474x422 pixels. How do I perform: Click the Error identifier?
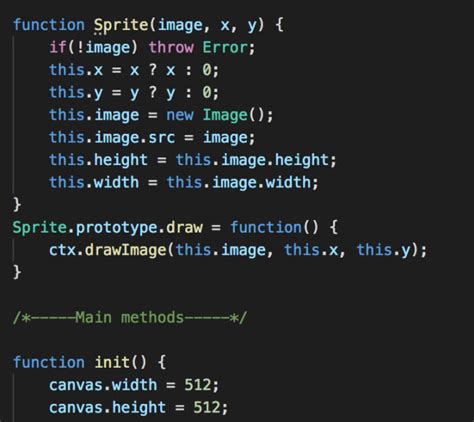coord(225,47)
